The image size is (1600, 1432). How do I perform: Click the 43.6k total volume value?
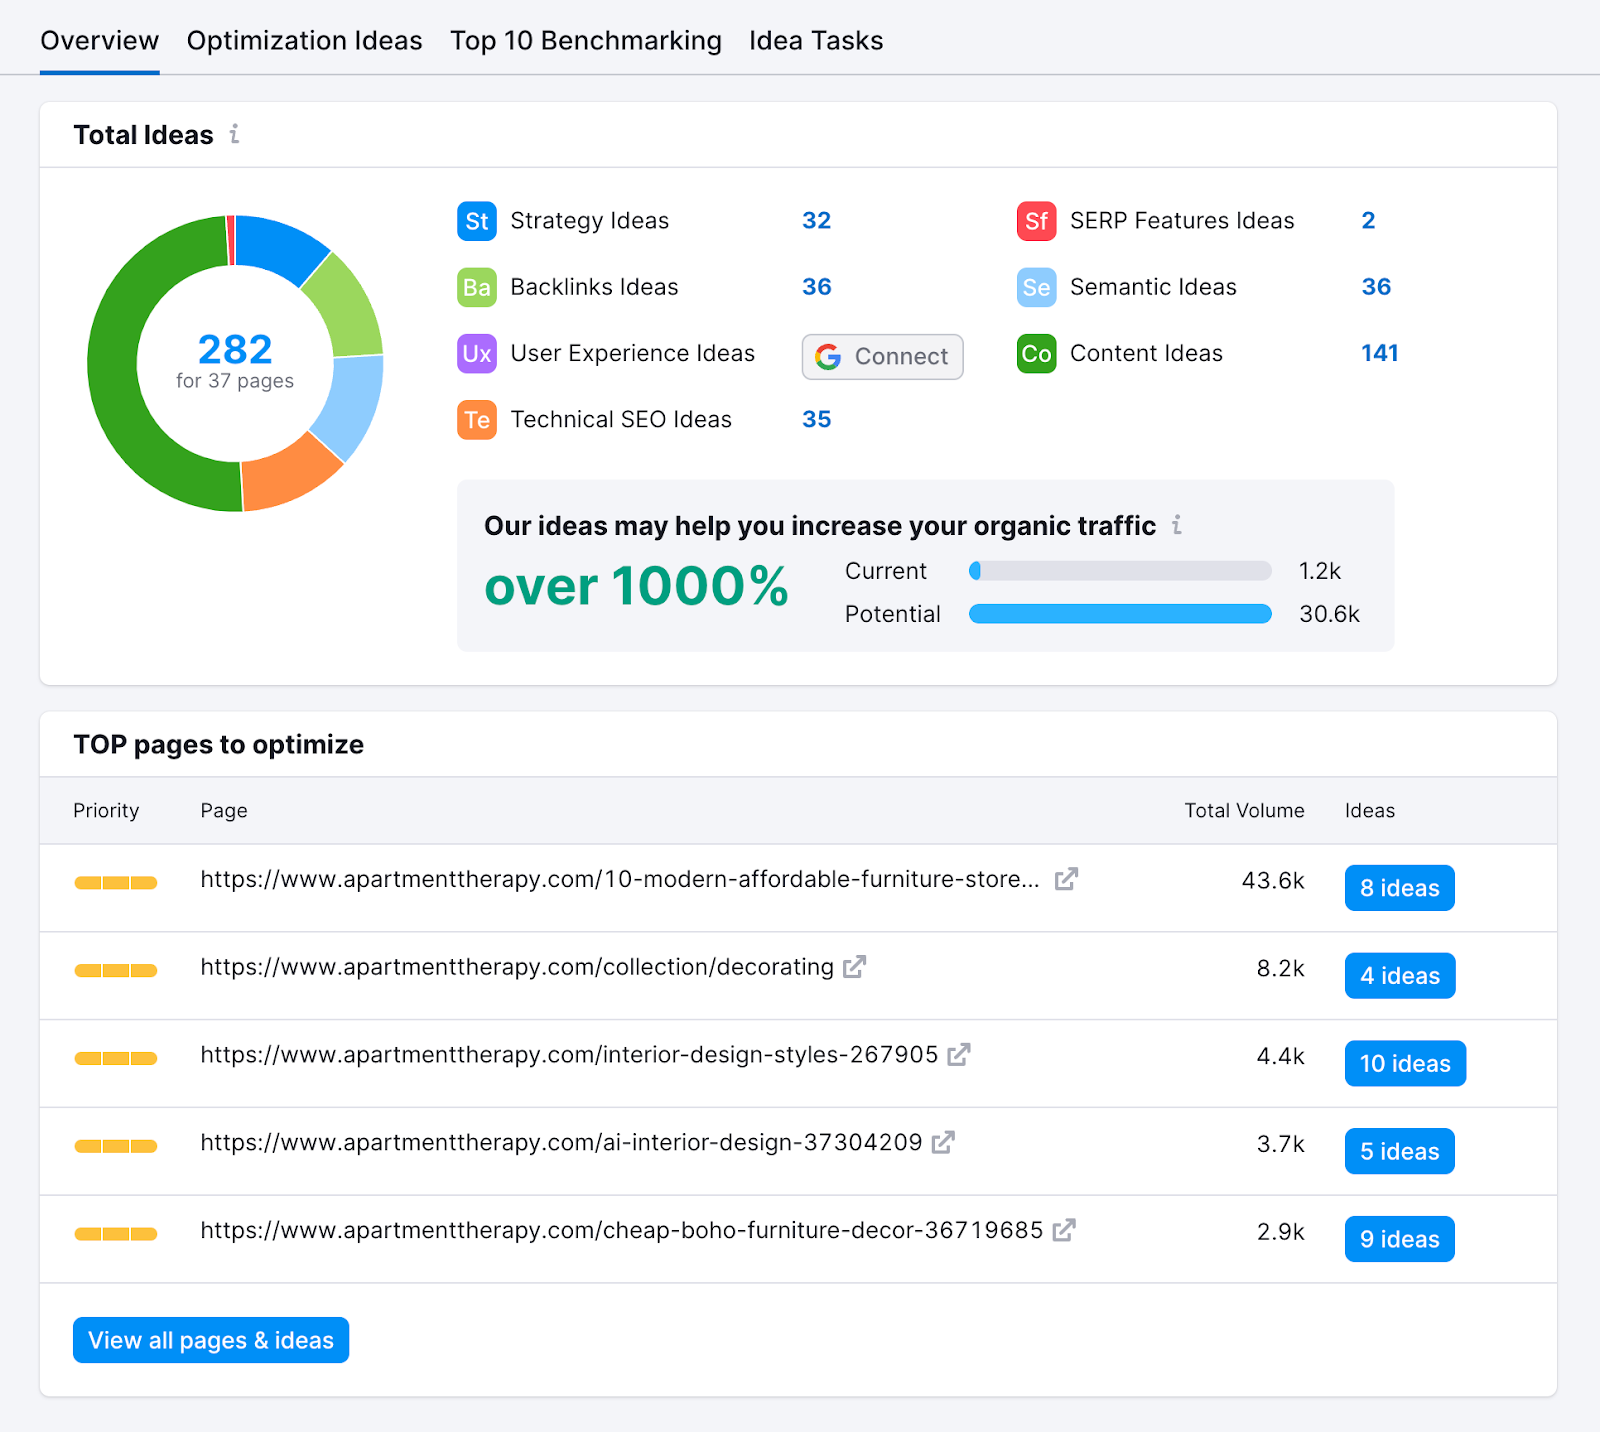(1273, 881)
